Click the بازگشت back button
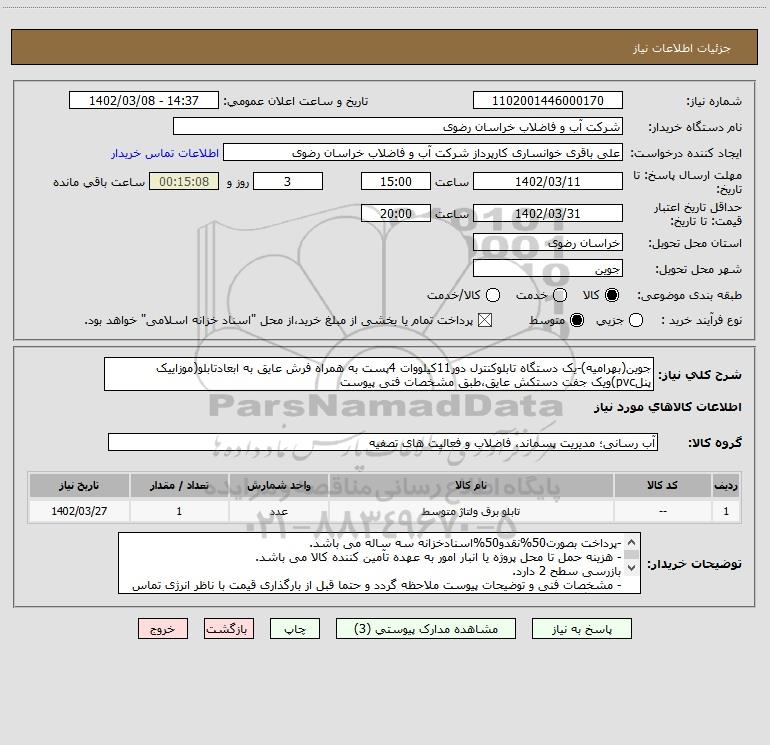The width and height of the screenshot is (770, 745). pyautogui.click(x=229, y=629)
